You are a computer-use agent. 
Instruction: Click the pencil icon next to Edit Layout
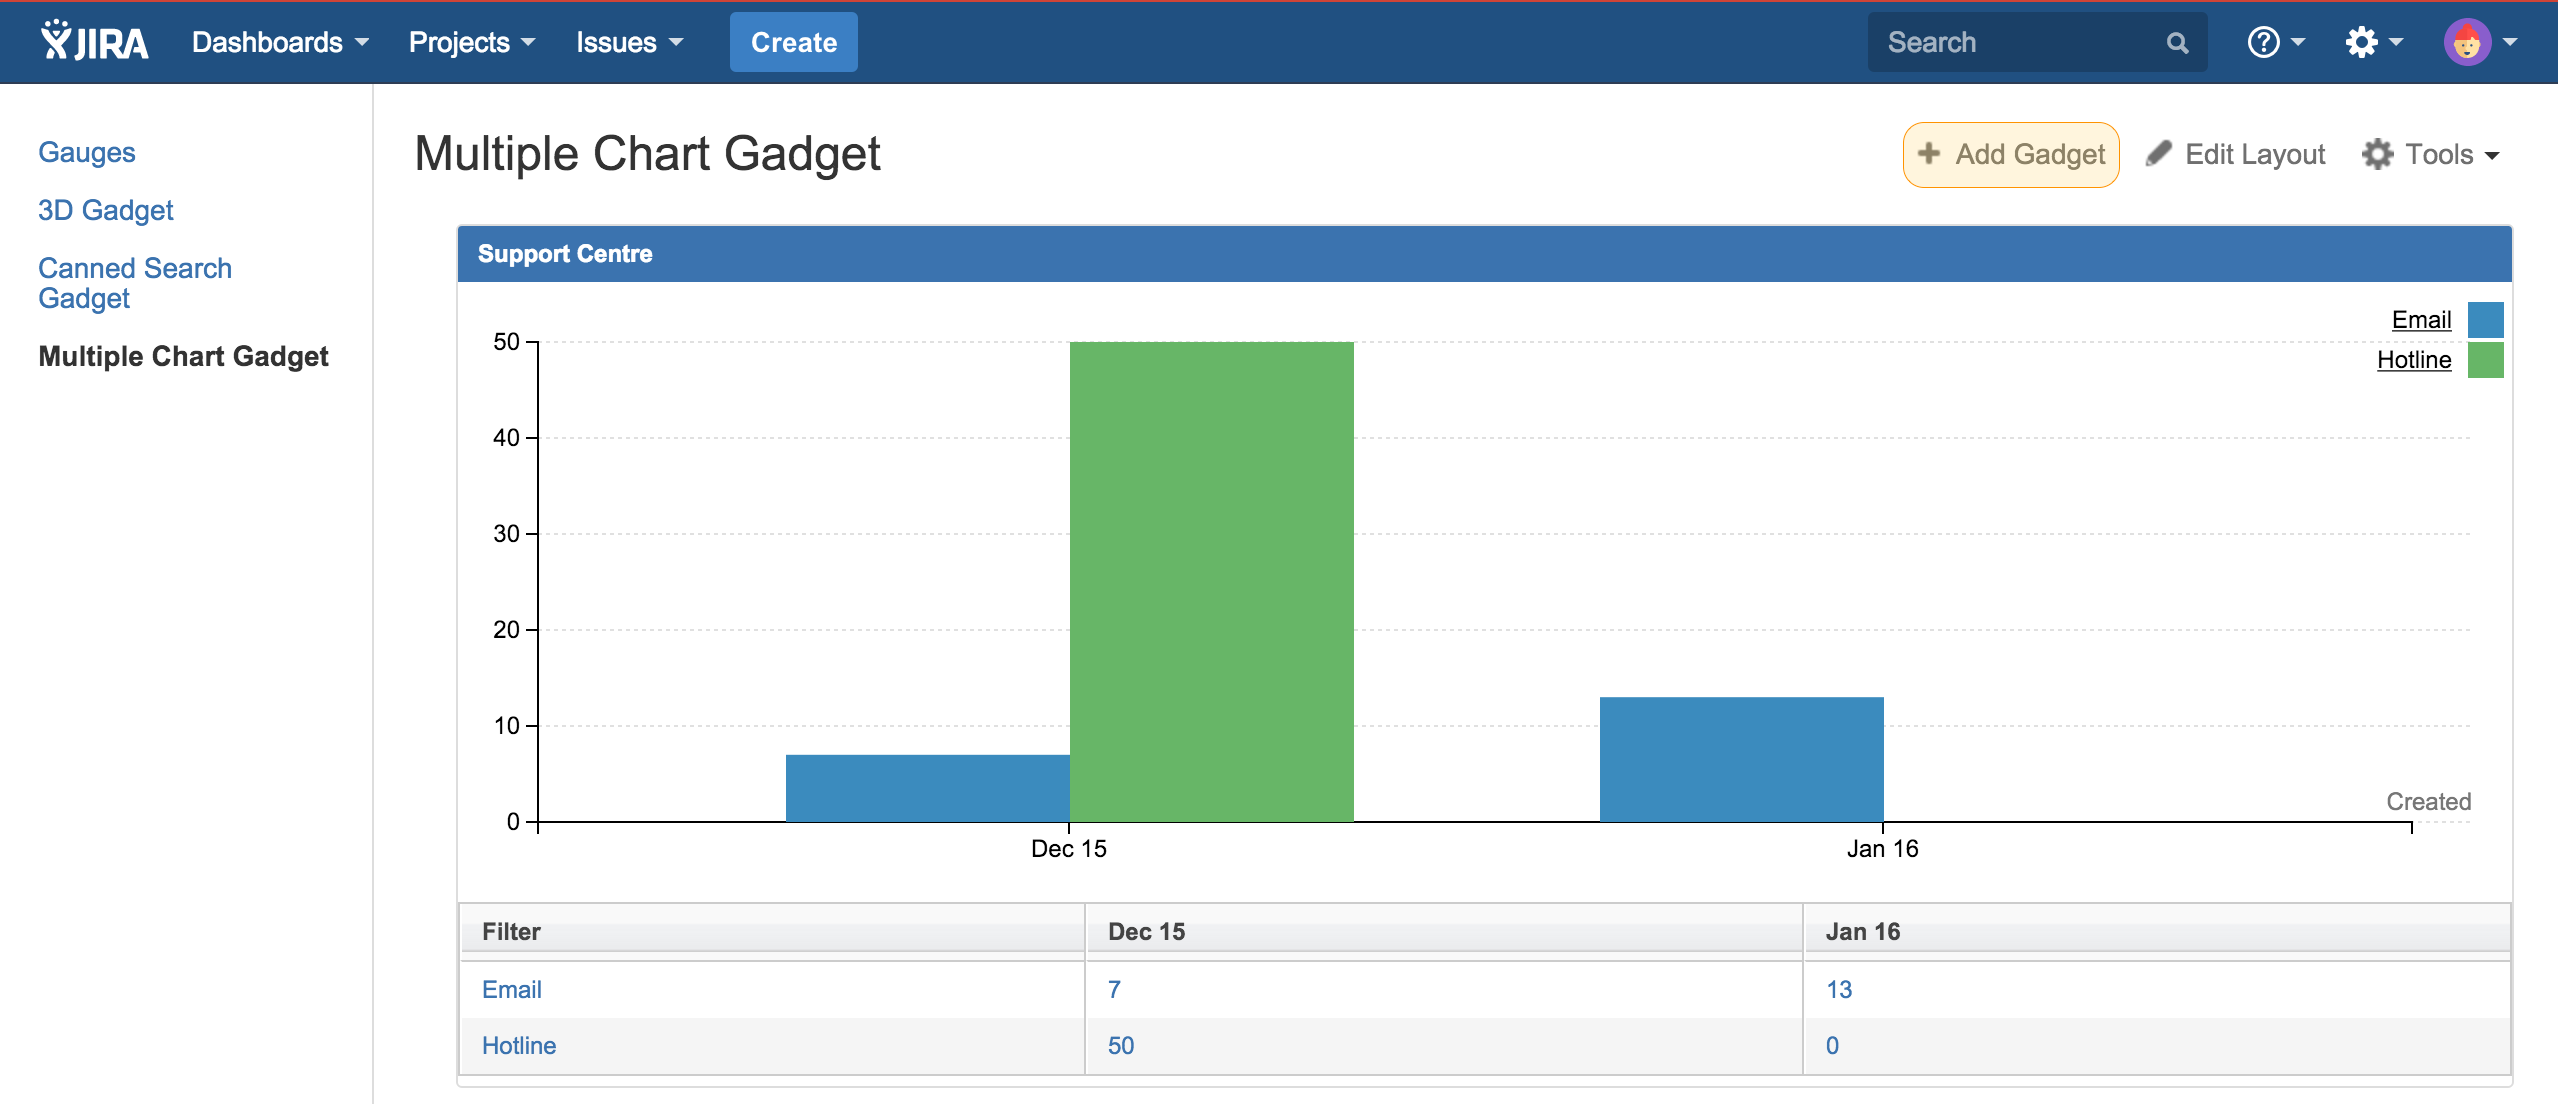(2161, 153)
